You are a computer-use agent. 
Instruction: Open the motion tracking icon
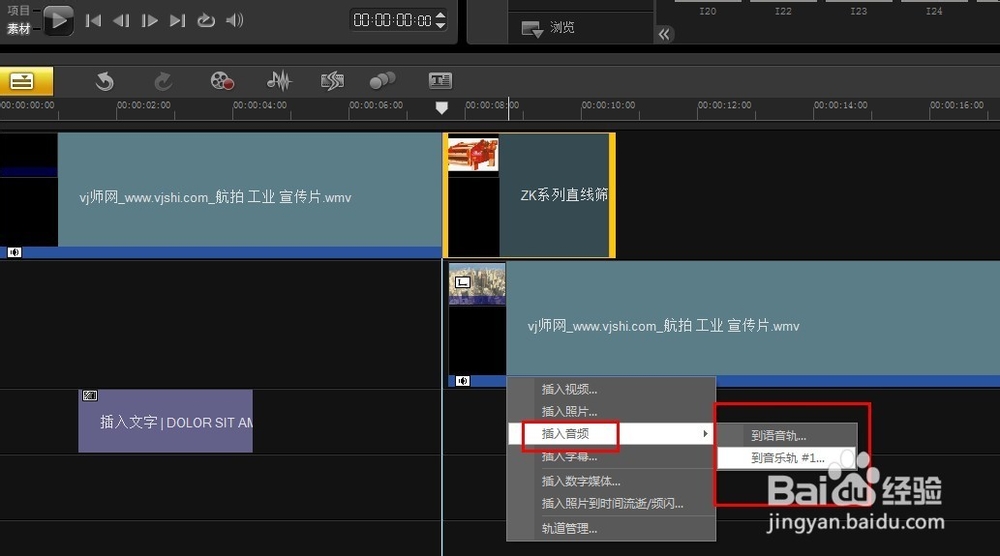(x=383, y=81)
